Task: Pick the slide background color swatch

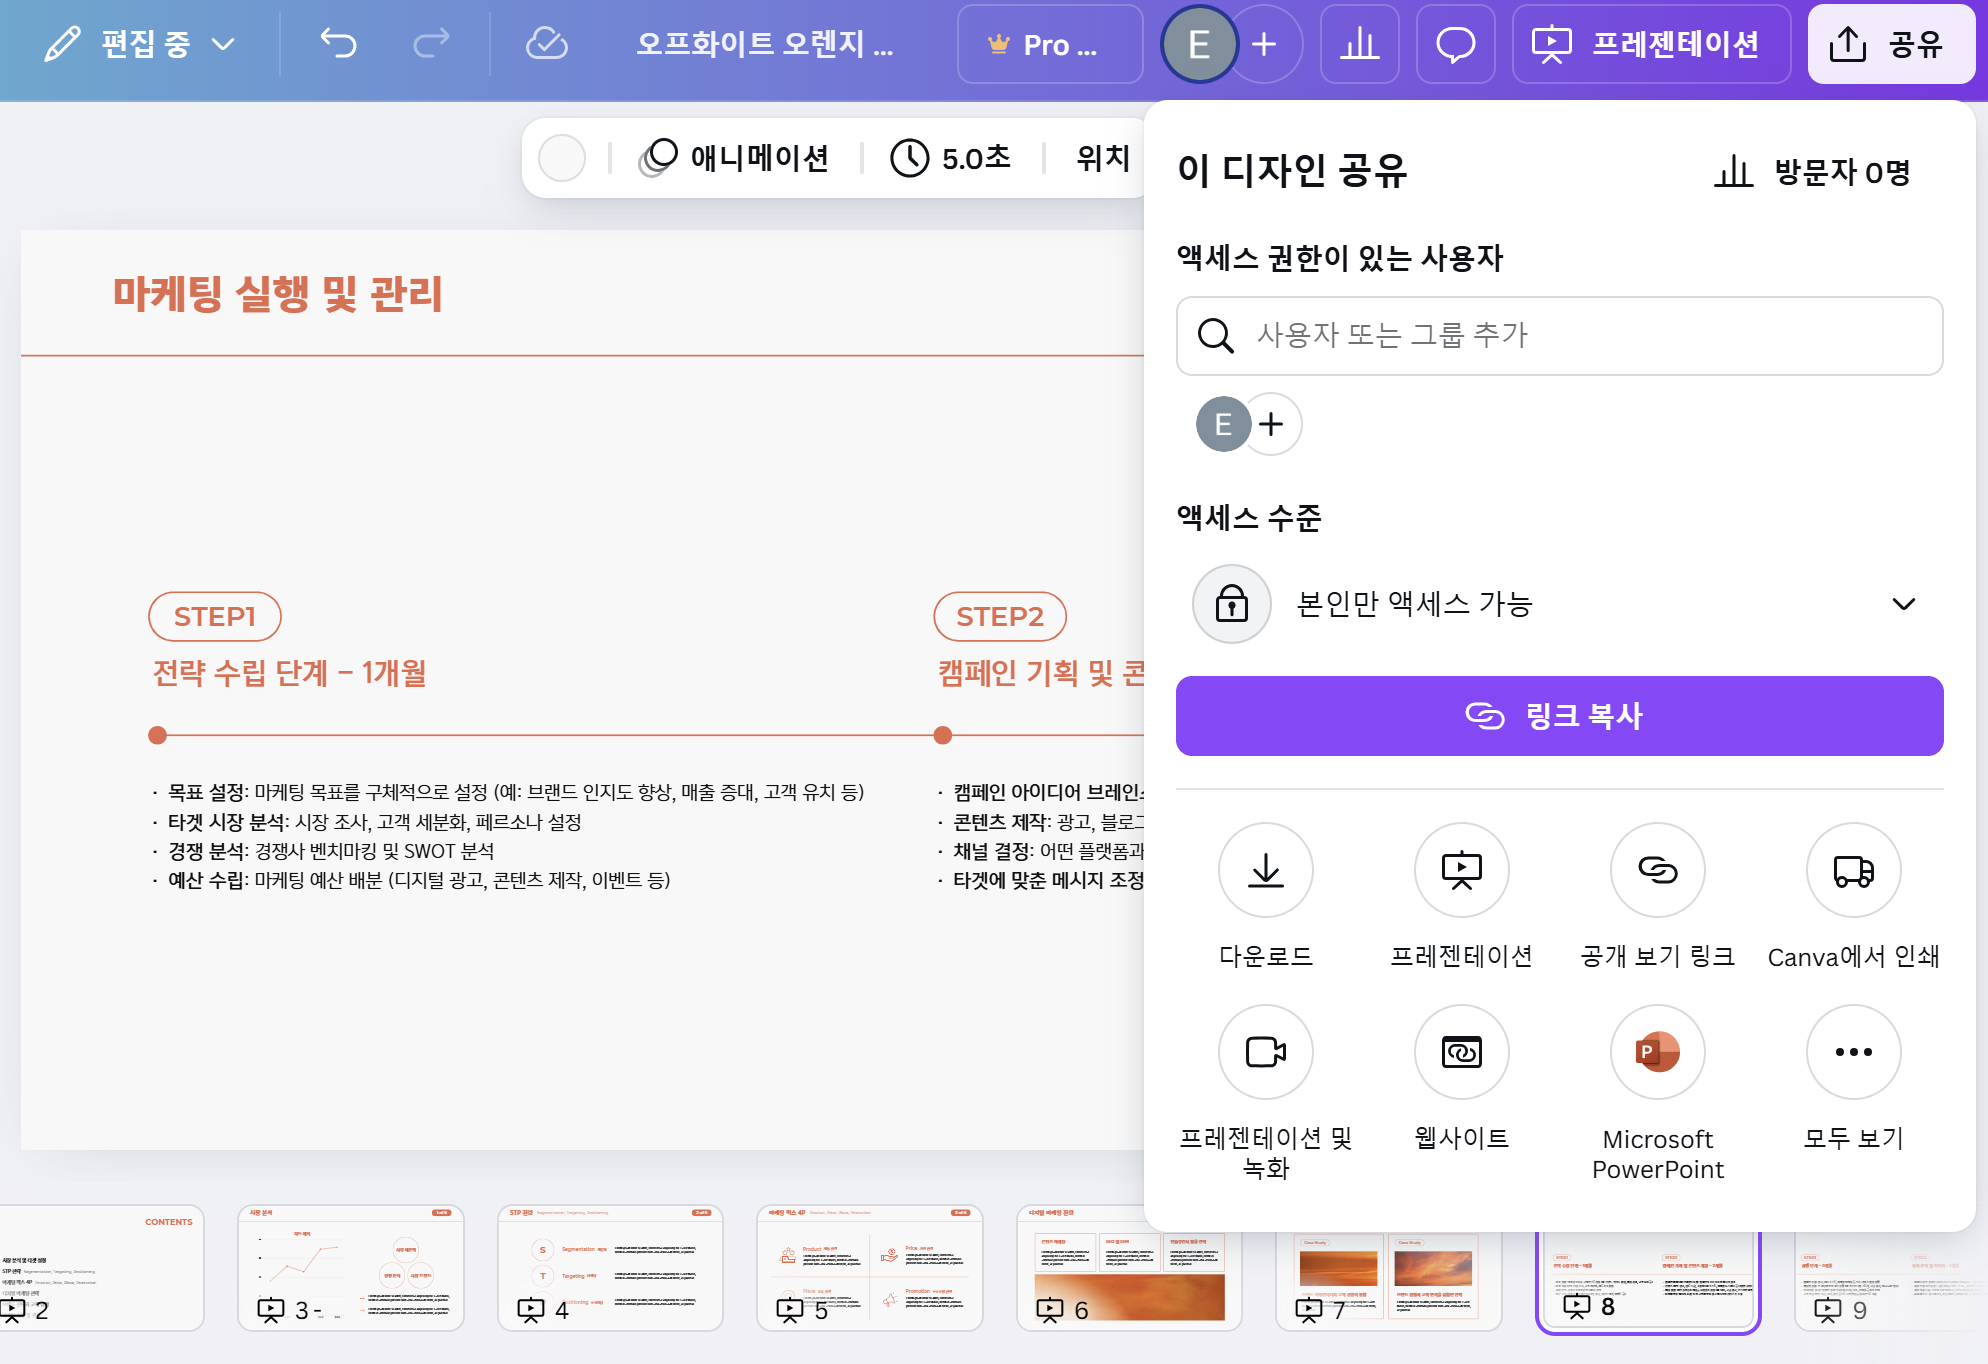Action: tap(562, 158)
